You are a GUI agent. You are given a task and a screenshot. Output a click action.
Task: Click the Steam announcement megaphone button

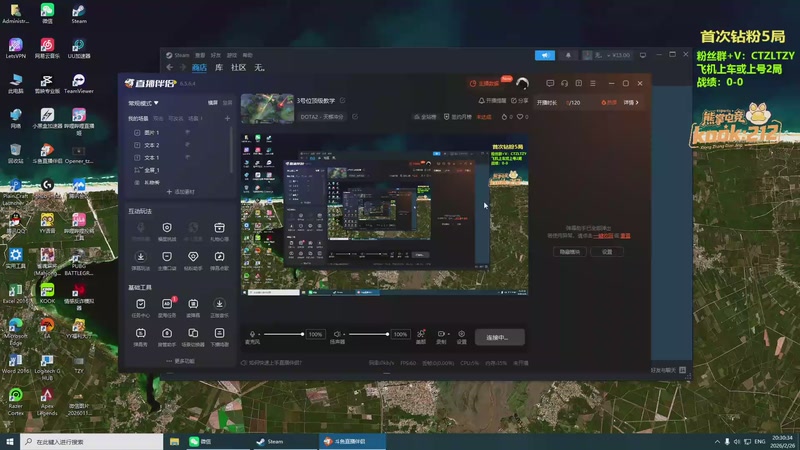click(545, 55)
